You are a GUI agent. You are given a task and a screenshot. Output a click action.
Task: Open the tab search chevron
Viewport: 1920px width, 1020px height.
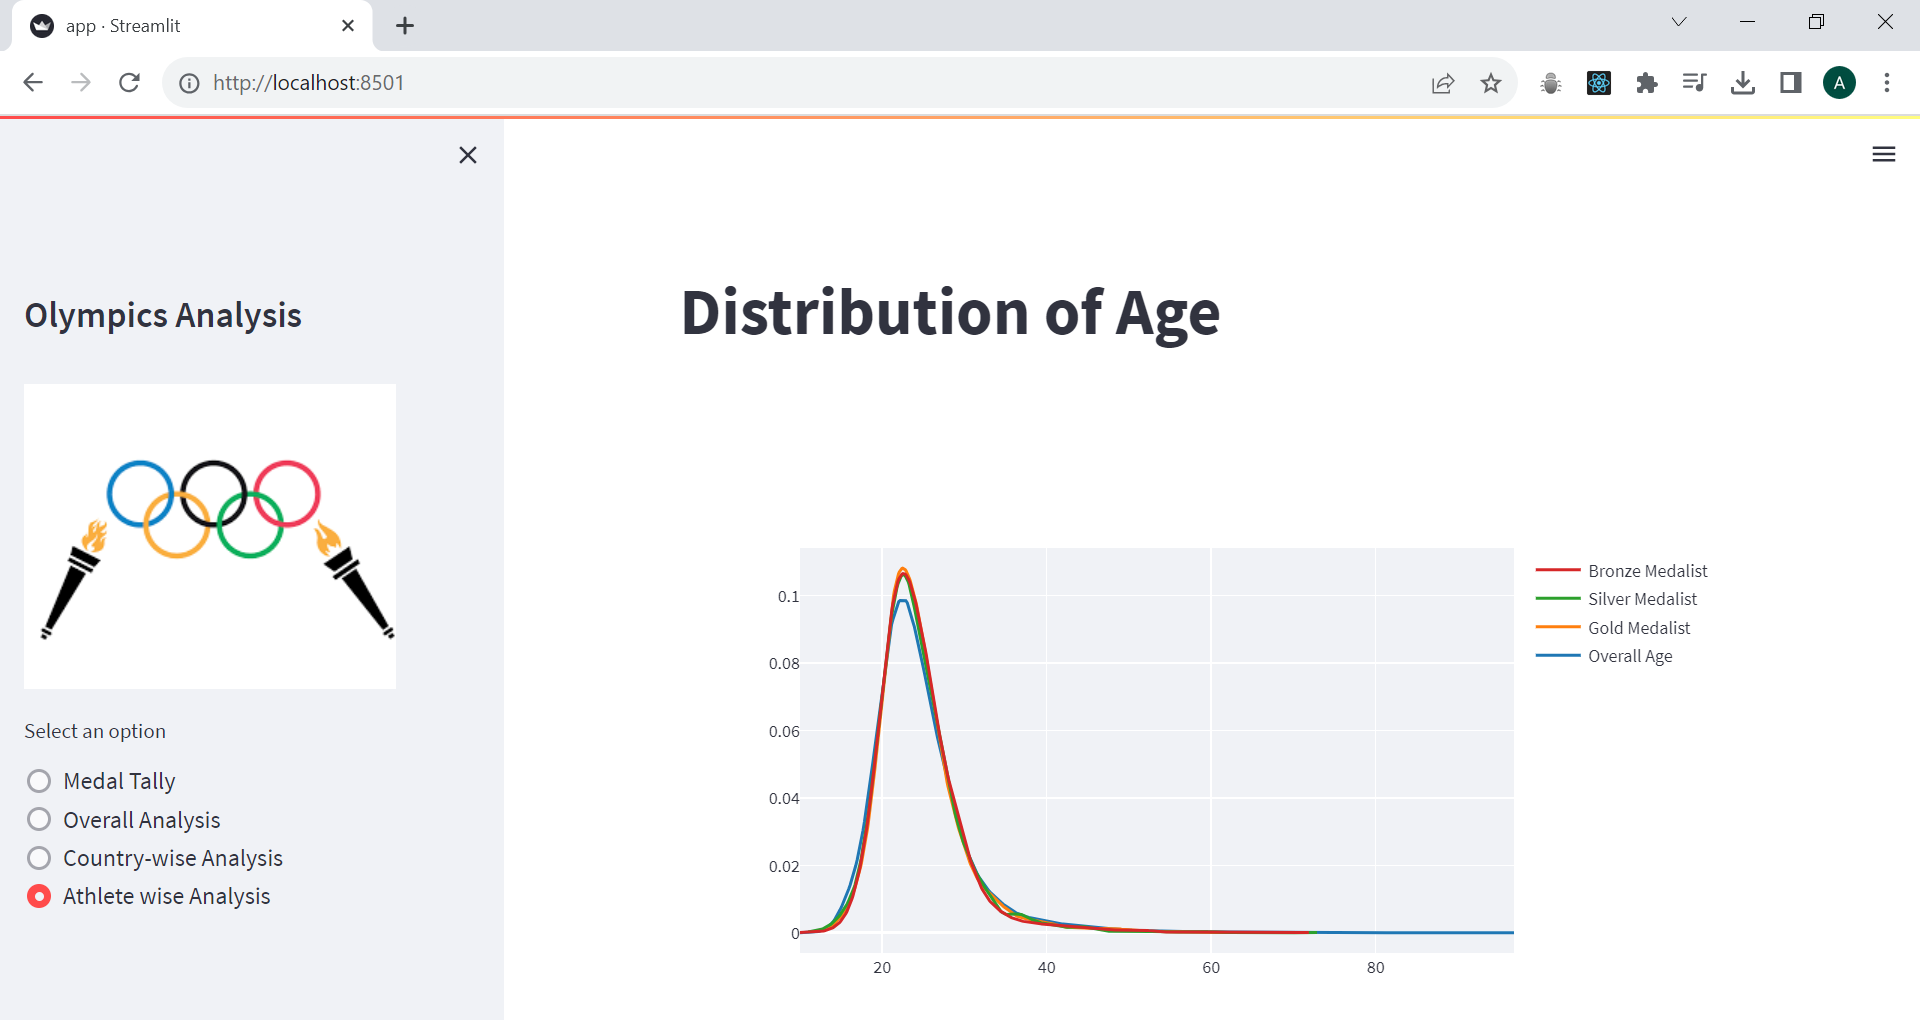(x=1678, y=21)
